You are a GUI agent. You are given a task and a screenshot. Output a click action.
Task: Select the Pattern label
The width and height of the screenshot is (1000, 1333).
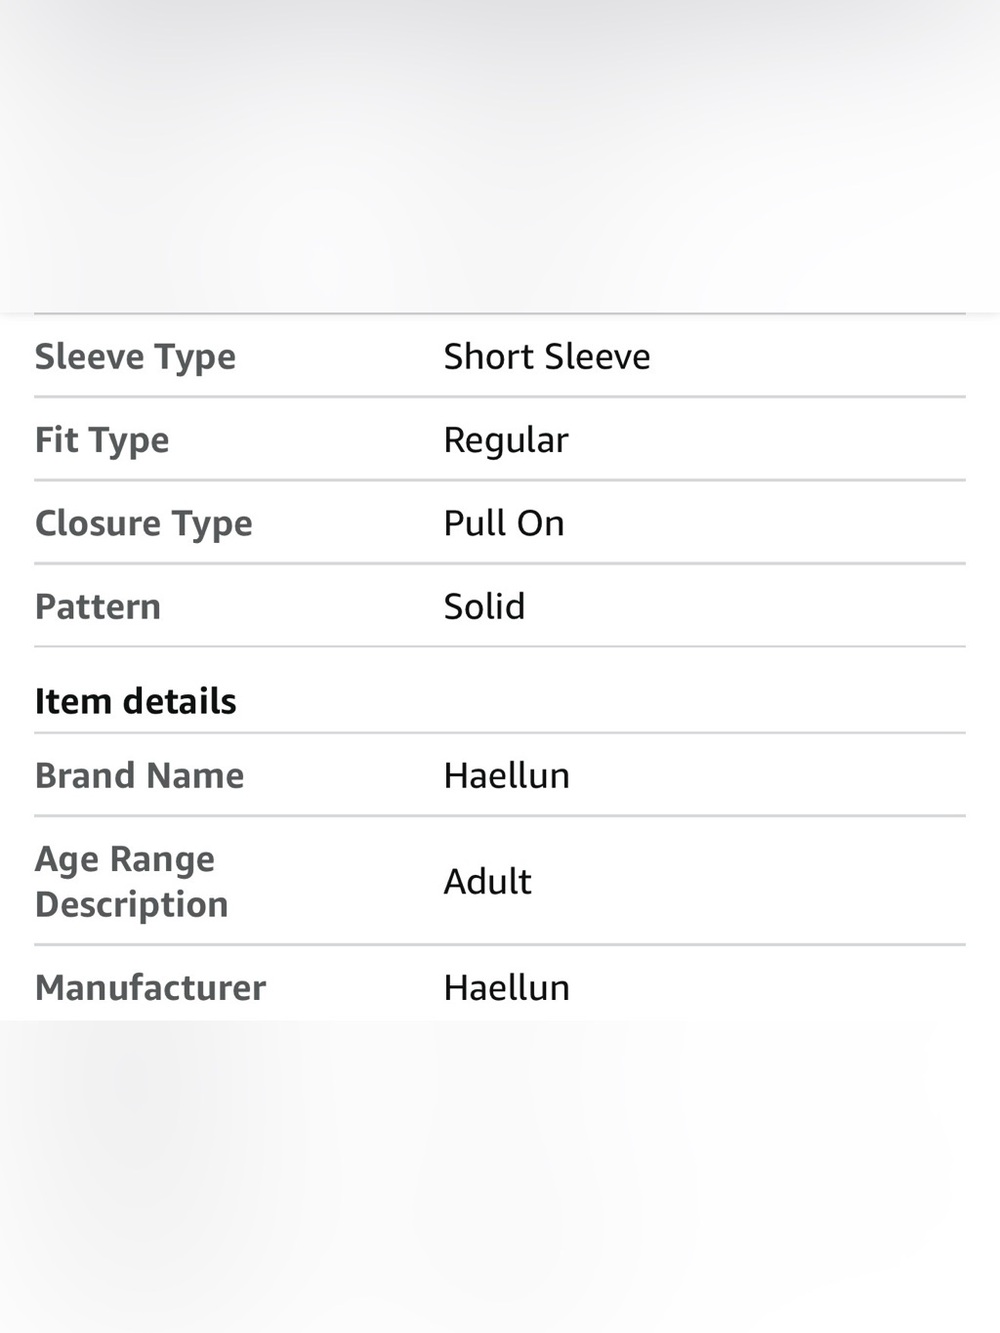(x=98, y=606)
